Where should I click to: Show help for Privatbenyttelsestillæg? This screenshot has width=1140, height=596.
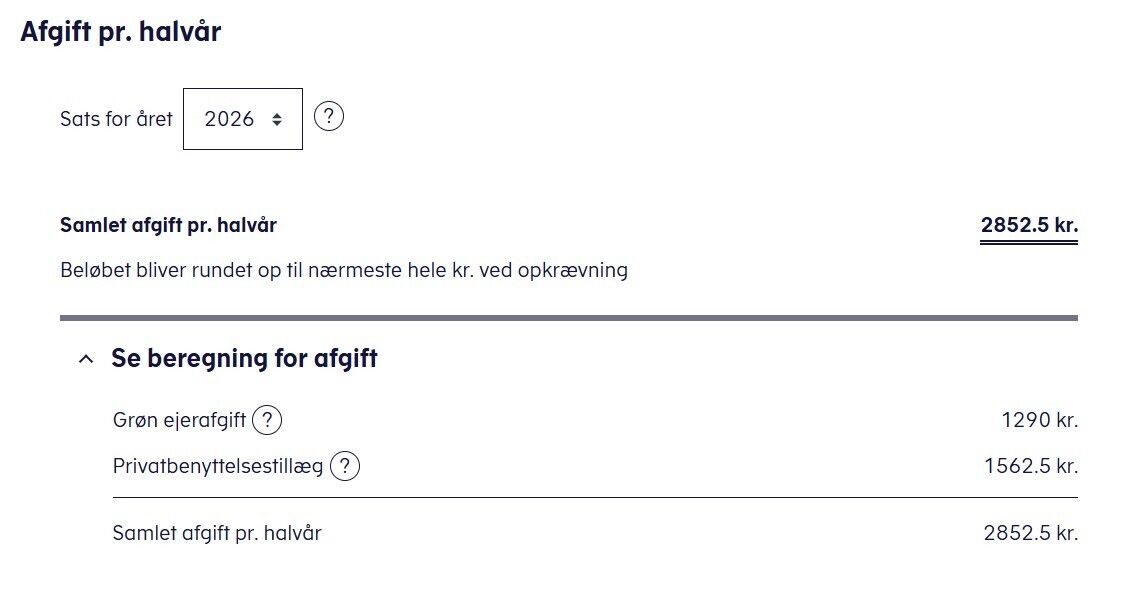(x=345, y=466)
